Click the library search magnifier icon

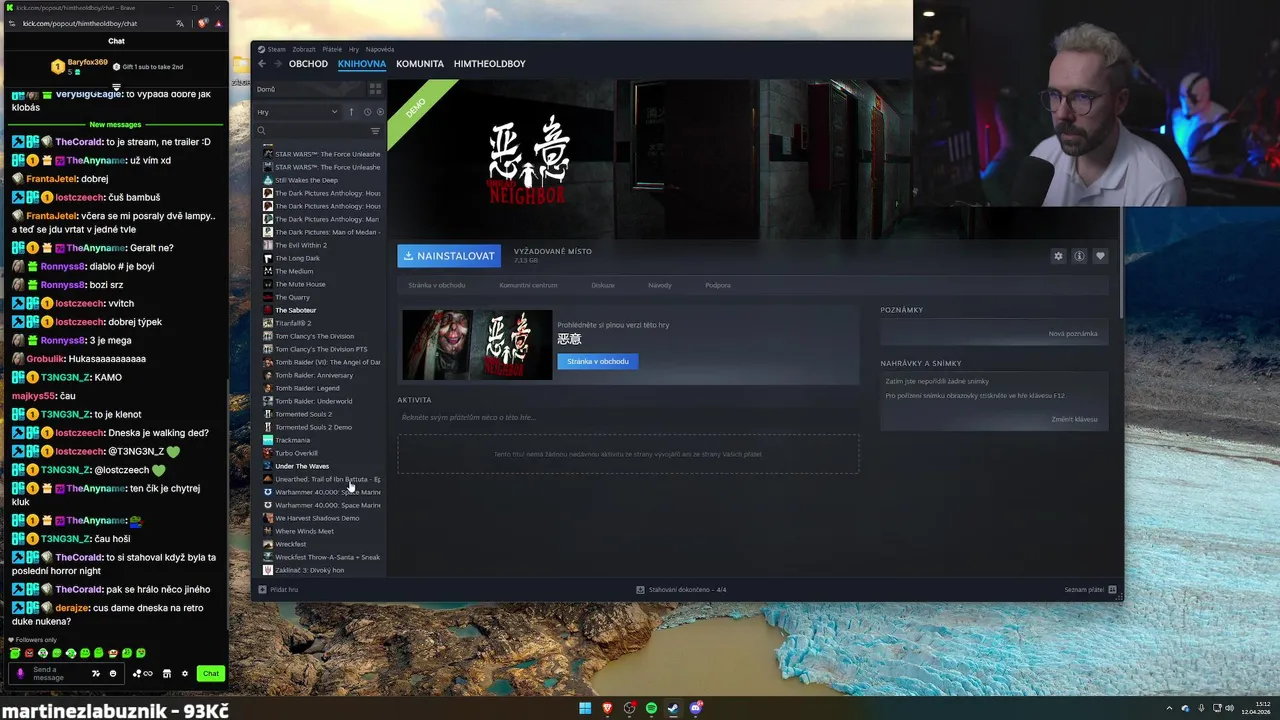pos(261,131)
